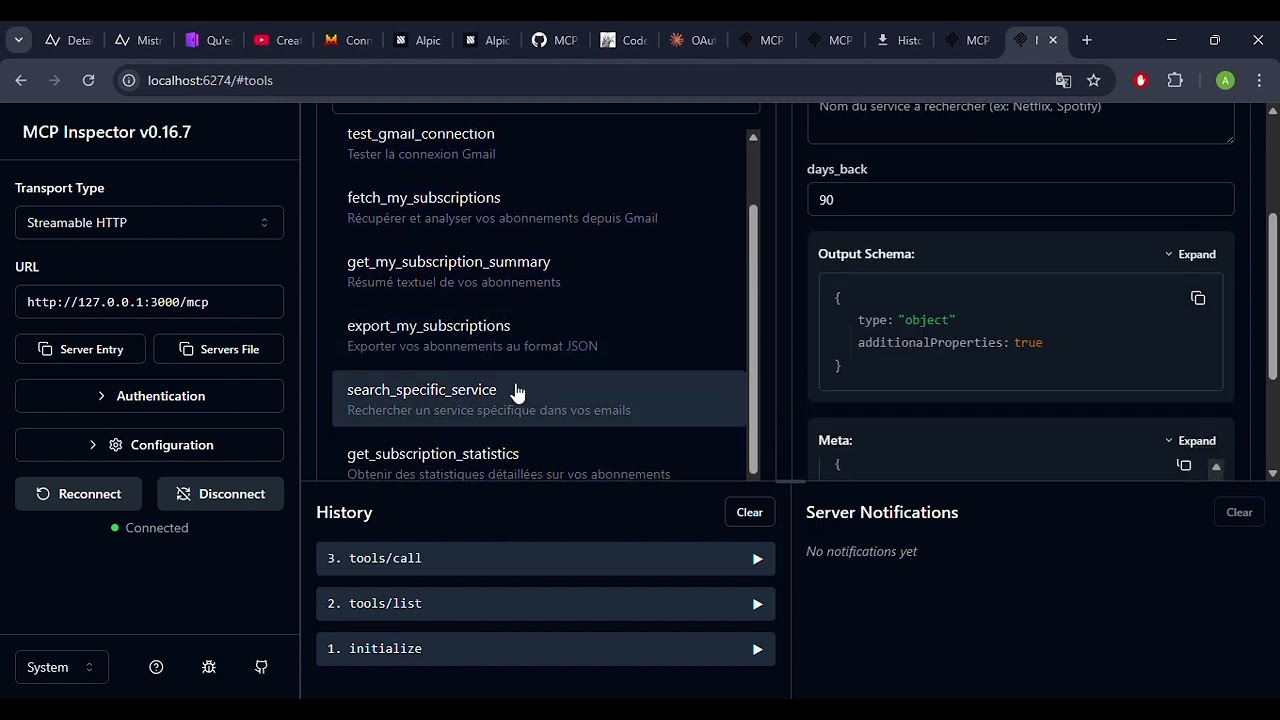1280x720 pixels.
Task: Switch to the GitHub MCP browser tab
Action: (x=555, y=40)
